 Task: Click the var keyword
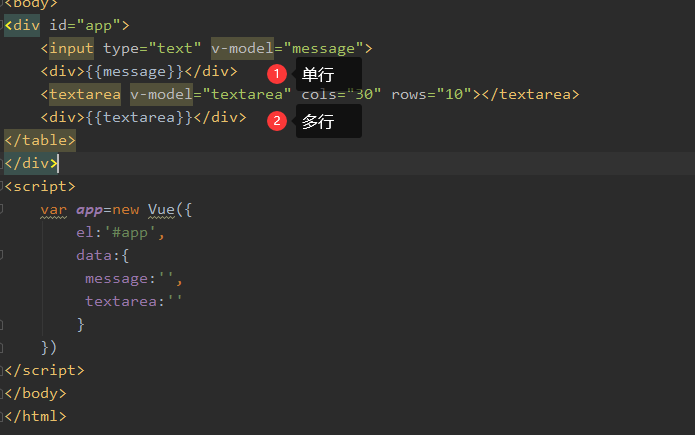click(x=54, y=210)
